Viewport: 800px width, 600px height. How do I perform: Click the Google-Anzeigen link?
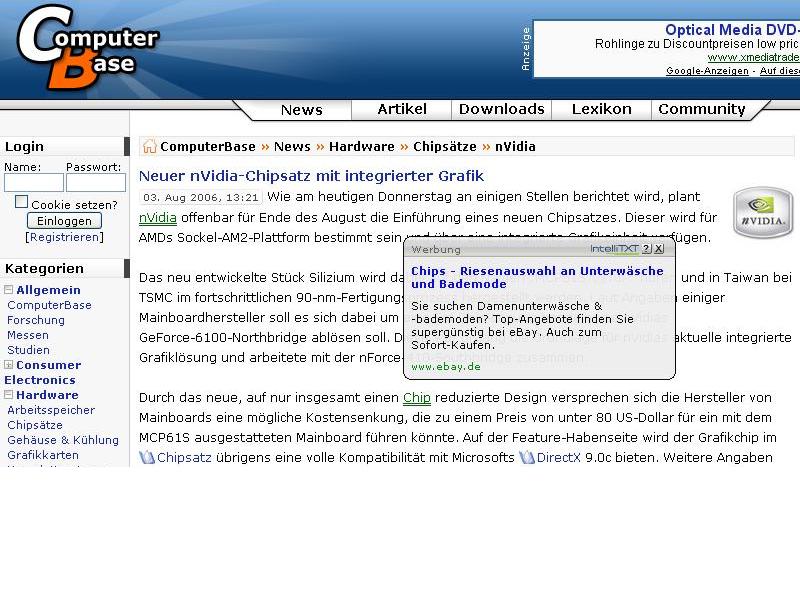pyautogui.click(x=707, y=71)
